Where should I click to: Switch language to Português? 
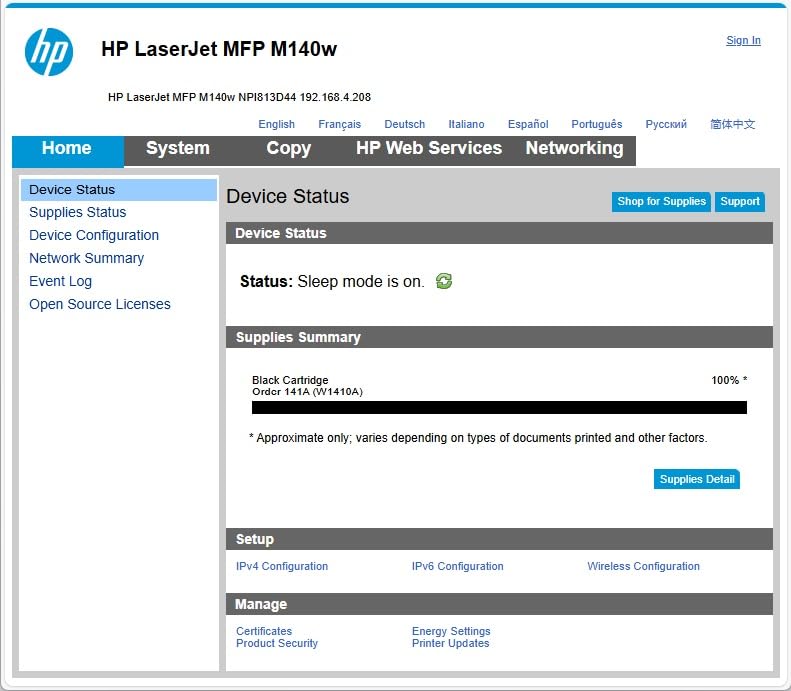click(x=597, y=124)
